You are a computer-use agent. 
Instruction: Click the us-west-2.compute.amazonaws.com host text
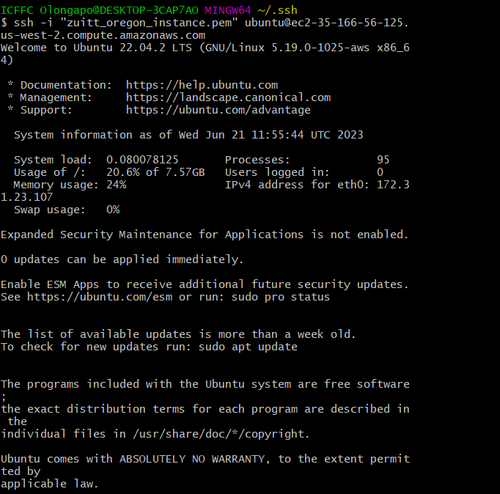103,35
